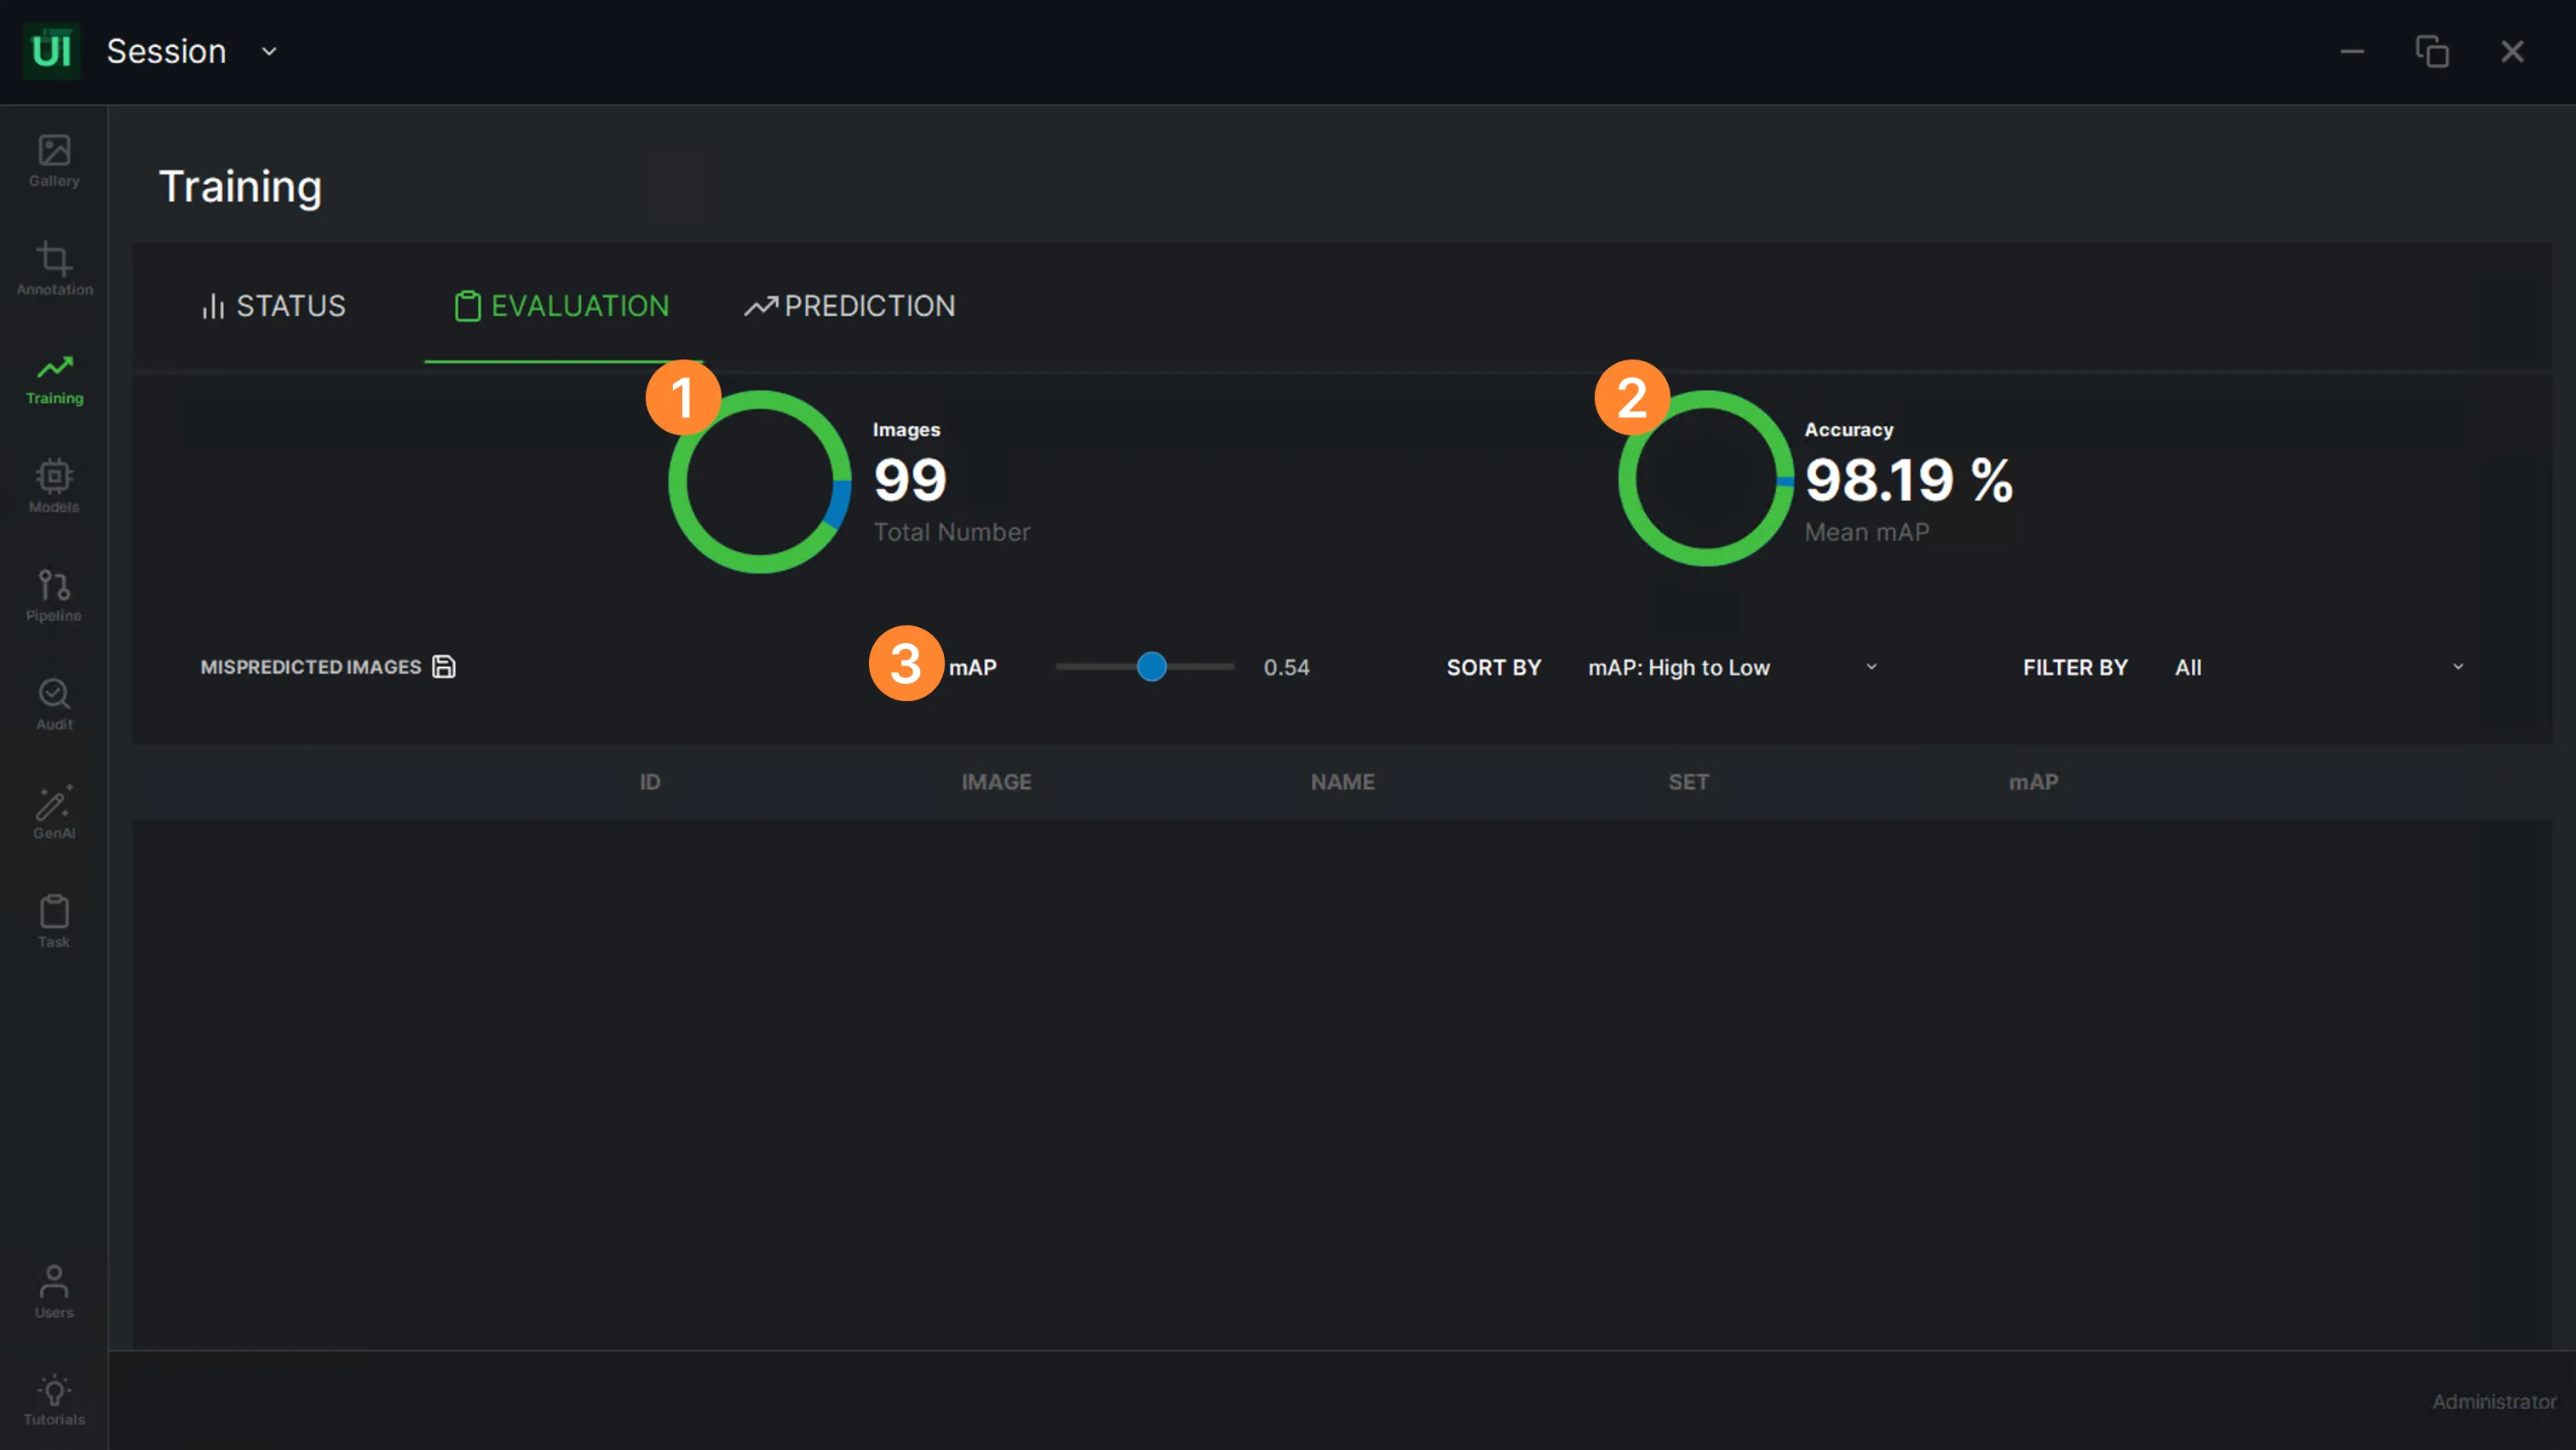Viewport: 2576px width, 1450px height.
Task: Open the Filter By All dropdown
Action: coord(2318,667)
